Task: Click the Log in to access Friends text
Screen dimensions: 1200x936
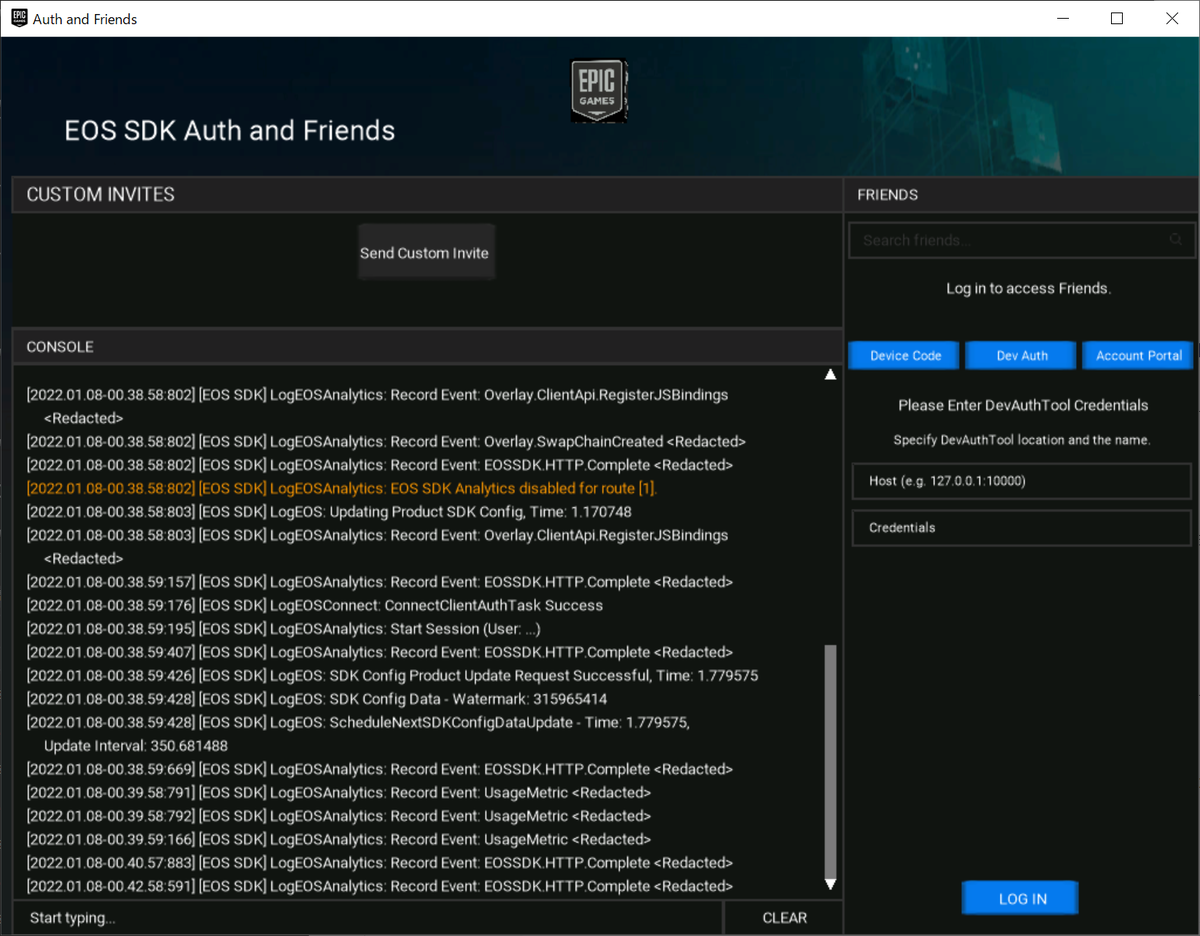Action: point(1029,288)
